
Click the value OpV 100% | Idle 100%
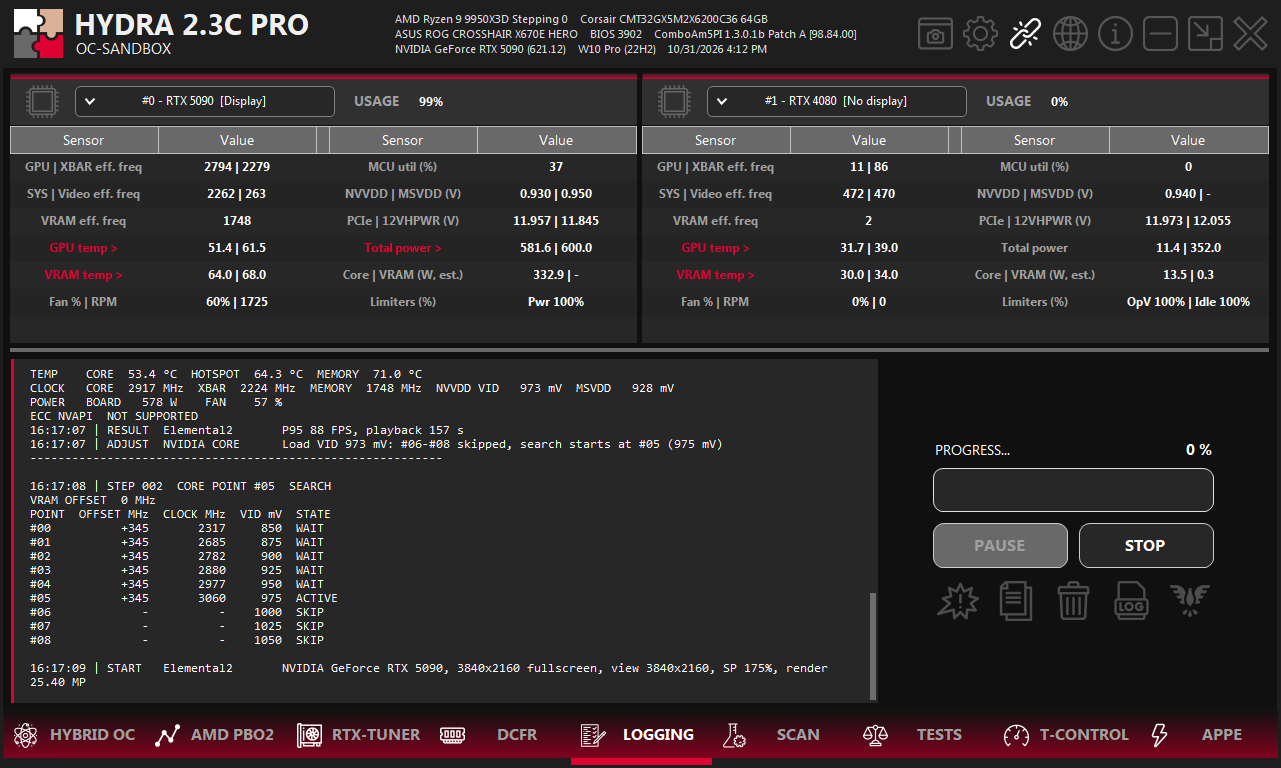coord(1188,302)
